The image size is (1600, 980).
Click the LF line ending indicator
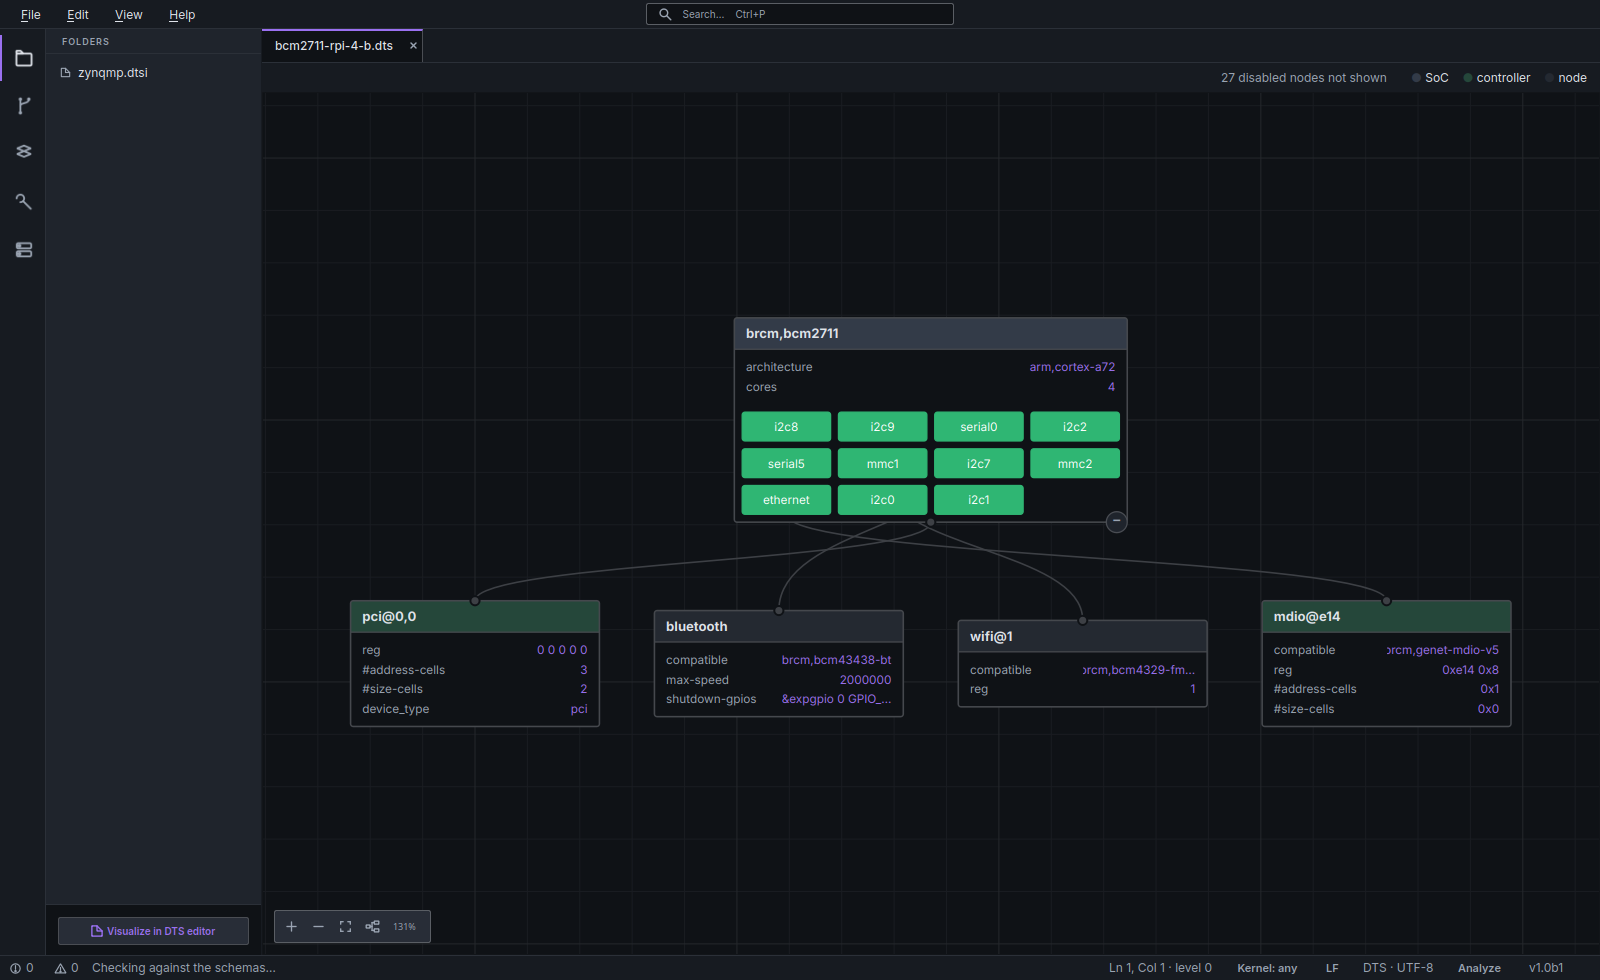1332,968
